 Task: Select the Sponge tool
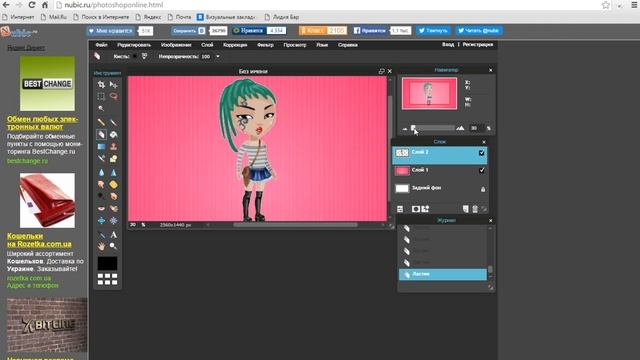click(x=113, y=184)
